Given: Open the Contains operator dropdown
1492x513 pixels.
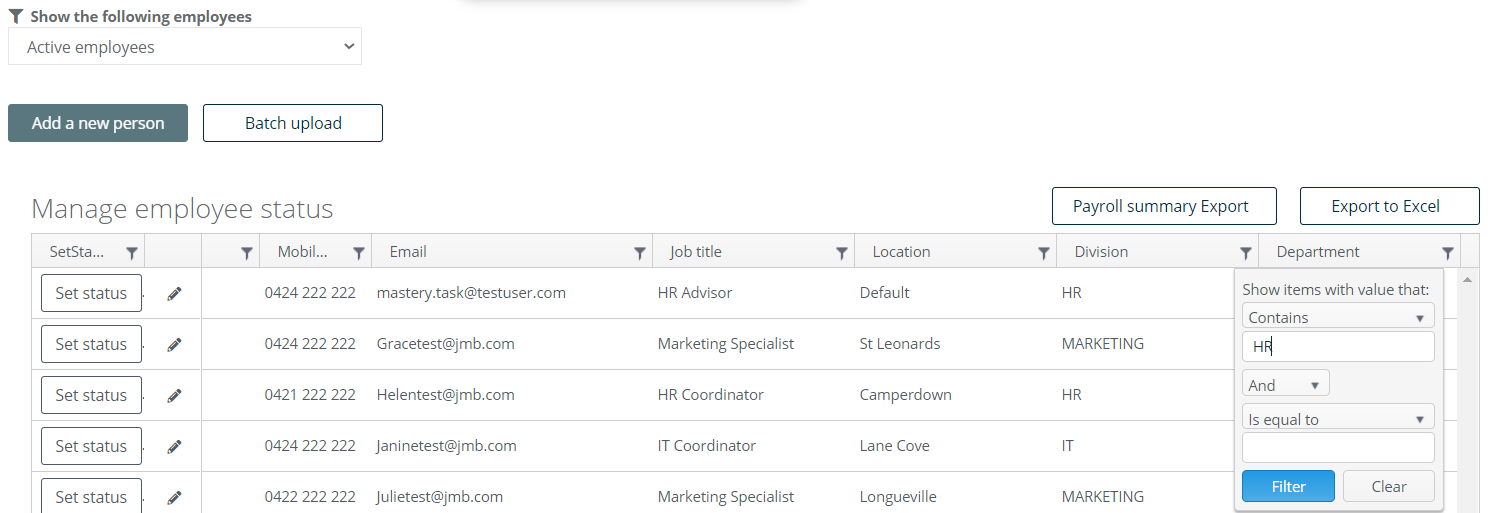Looking at the screenshot, I should (x=1338, y=317).
